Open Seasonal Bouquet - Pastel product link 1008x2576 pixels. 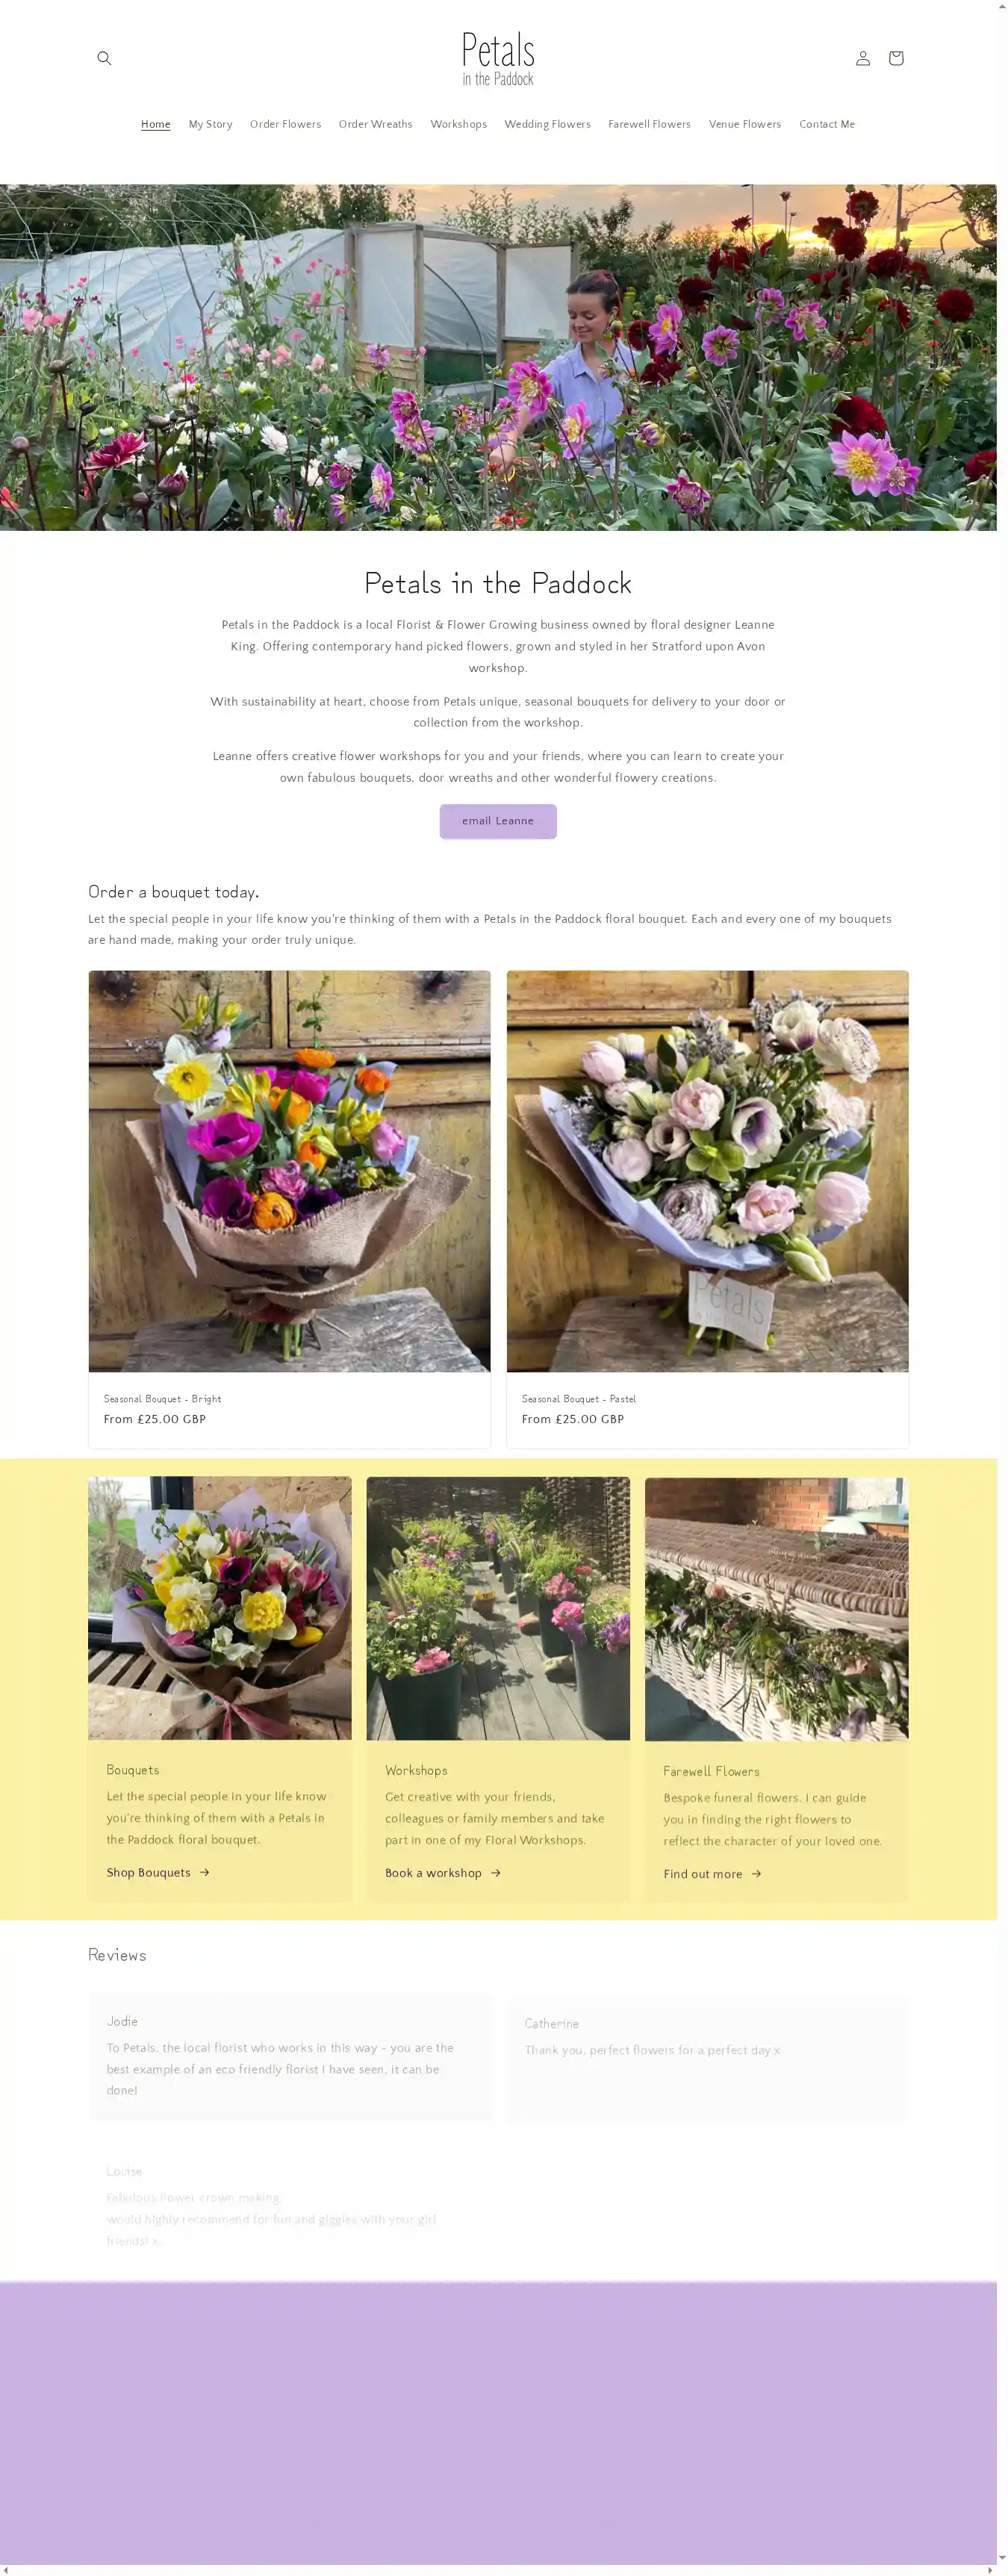(578, 1398)
